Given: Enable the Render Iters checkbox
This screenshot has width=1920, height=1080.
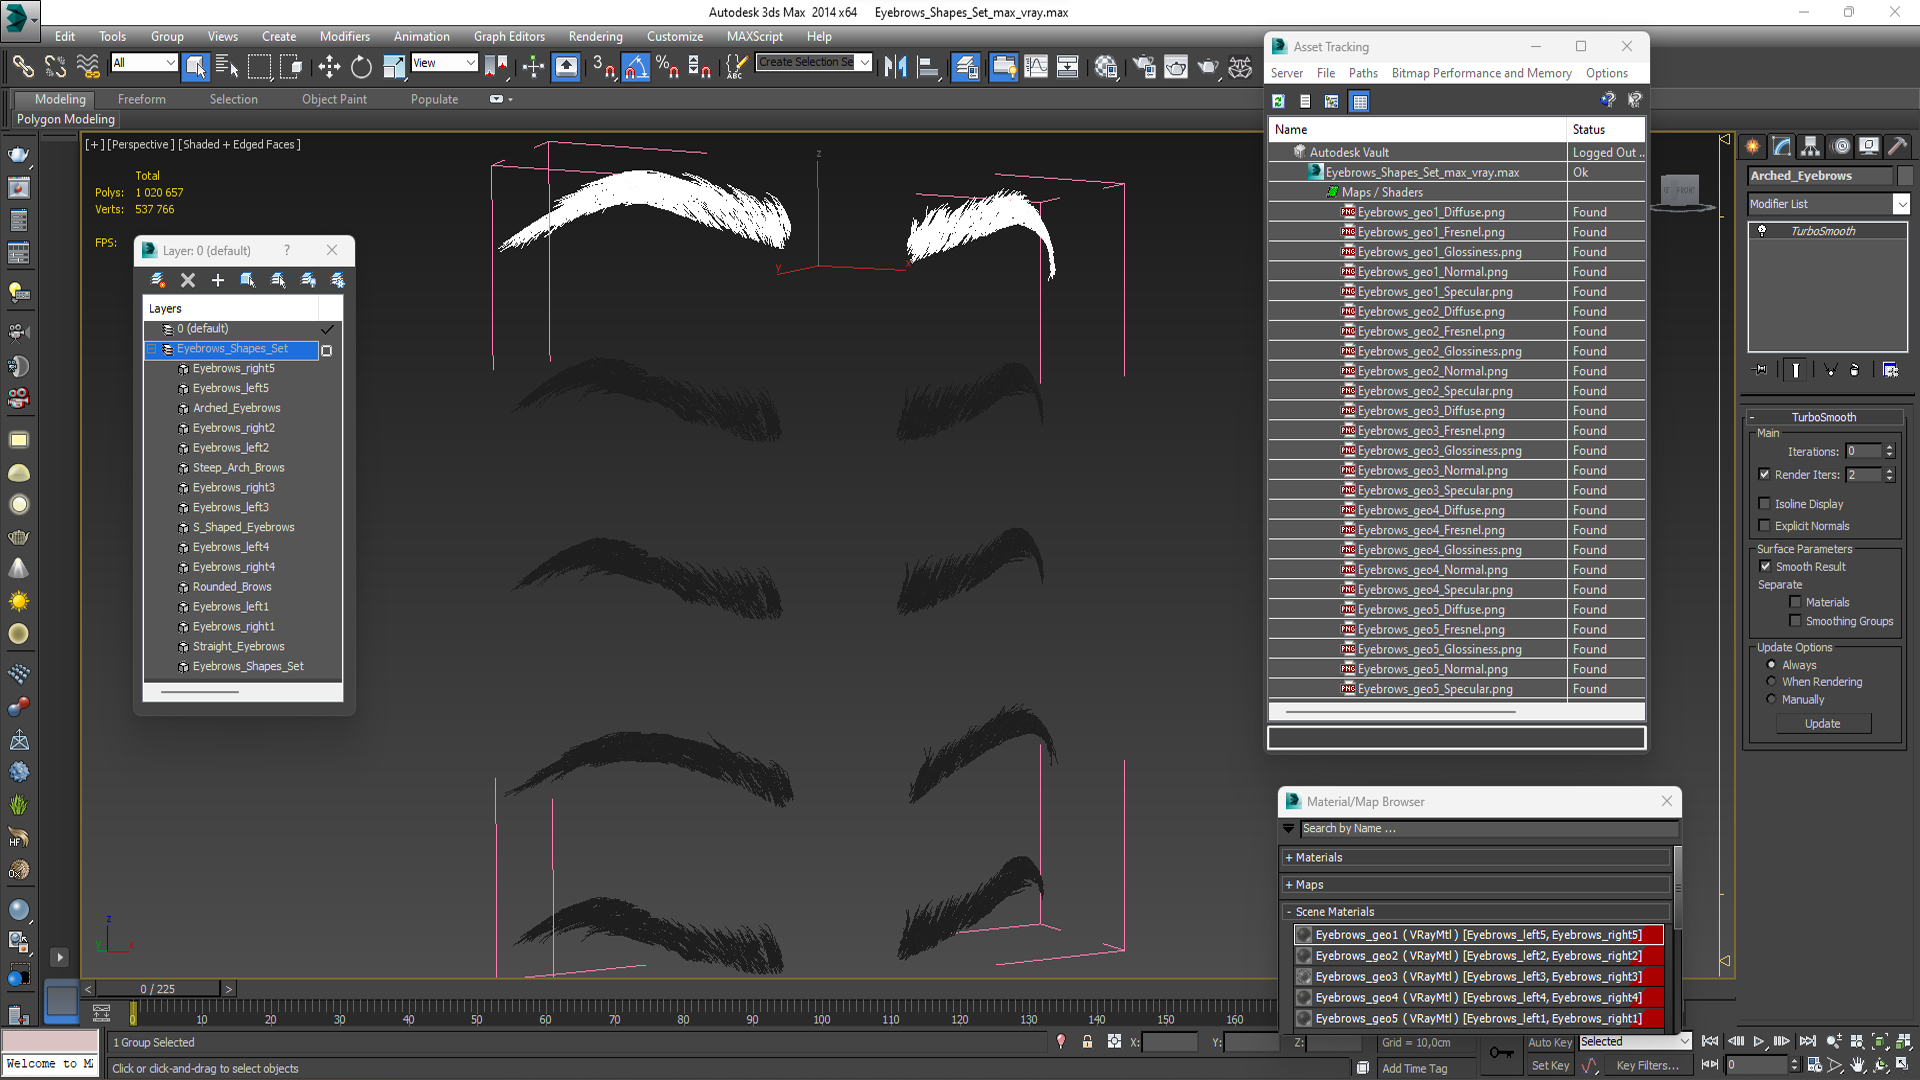Looking at the screenshot, I should 1764,474.
